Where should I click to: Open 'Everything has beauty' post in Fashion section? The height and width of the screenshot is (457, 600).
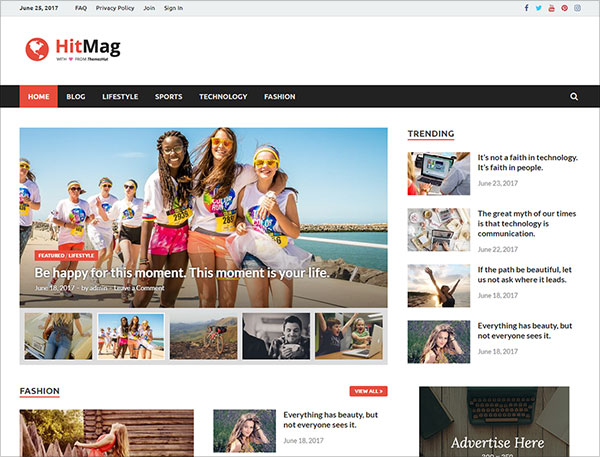coord(331,420)
